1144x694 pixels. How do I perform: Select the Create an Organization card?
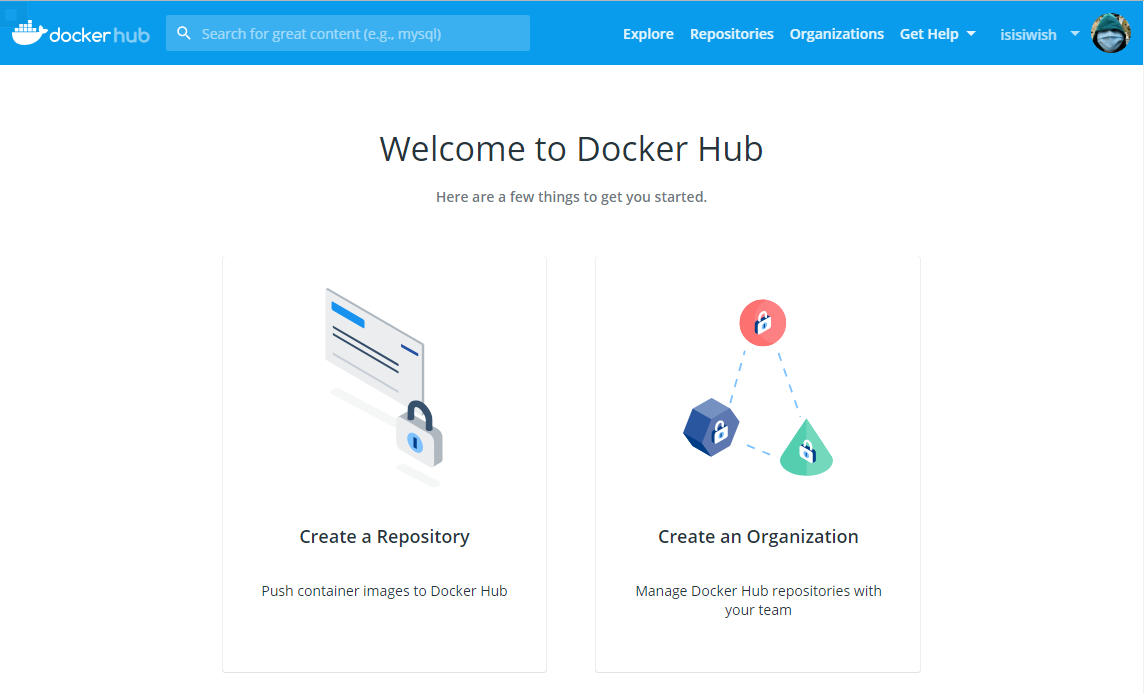(758, 463)
